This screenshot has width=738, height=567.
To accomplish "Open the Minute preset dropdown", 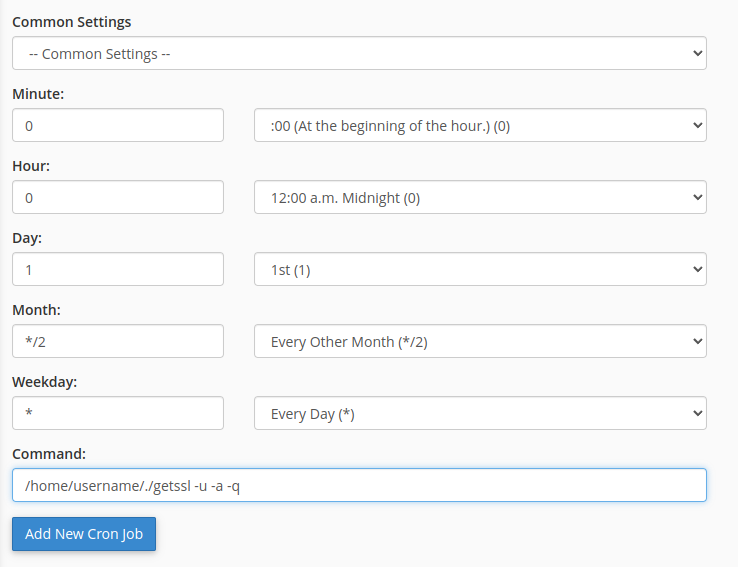I will pyautogui.click(x=480, y=125).
